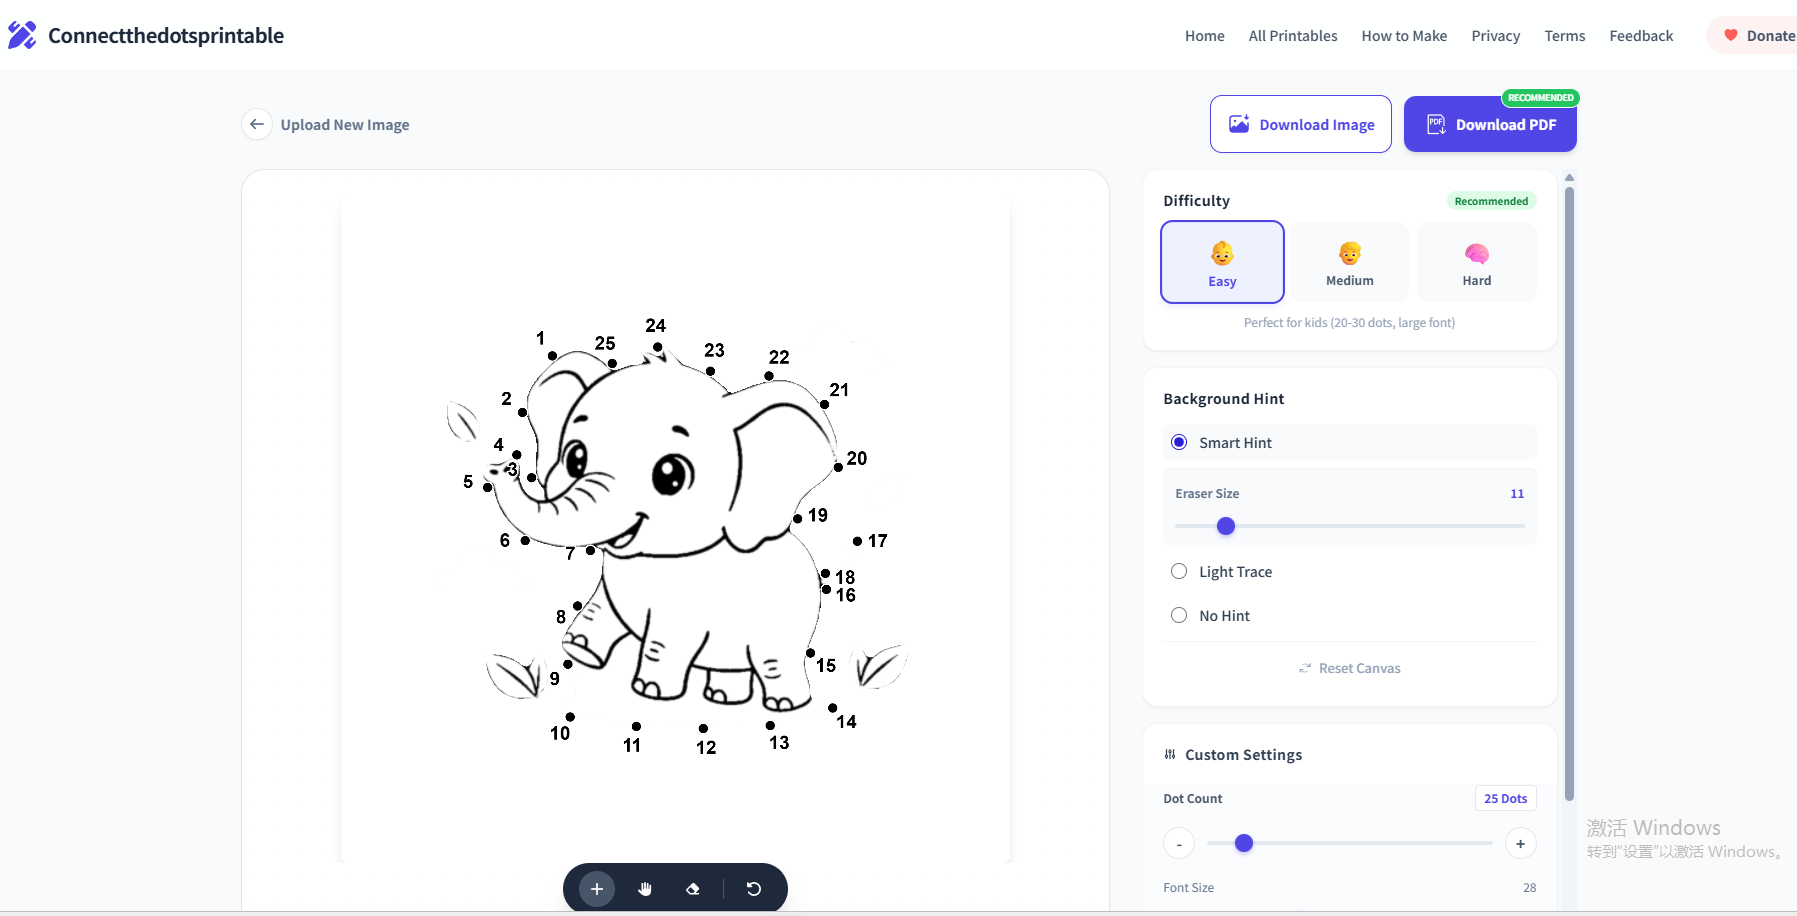Select the zoom-in tool on the canvas toolbar
This screenshot has width=1797, height=916.
pyautogui.click(x=596, y=888)
